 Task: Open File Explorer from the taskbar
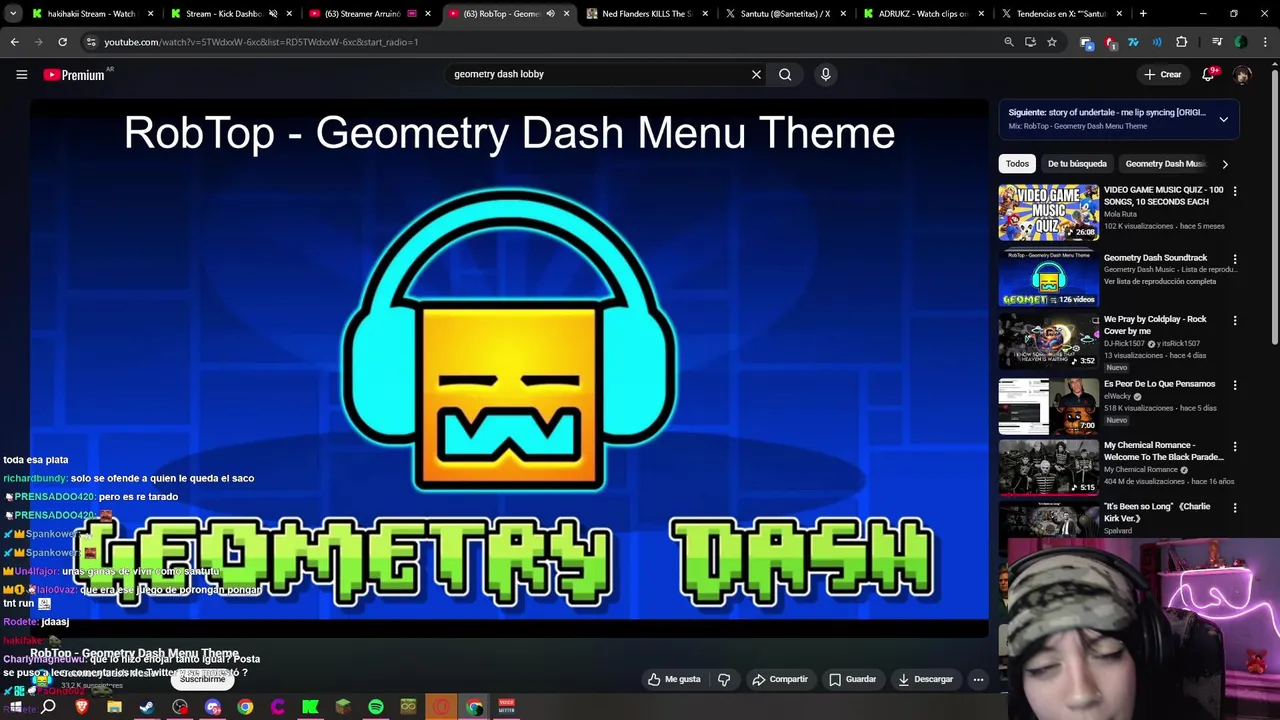115,707
